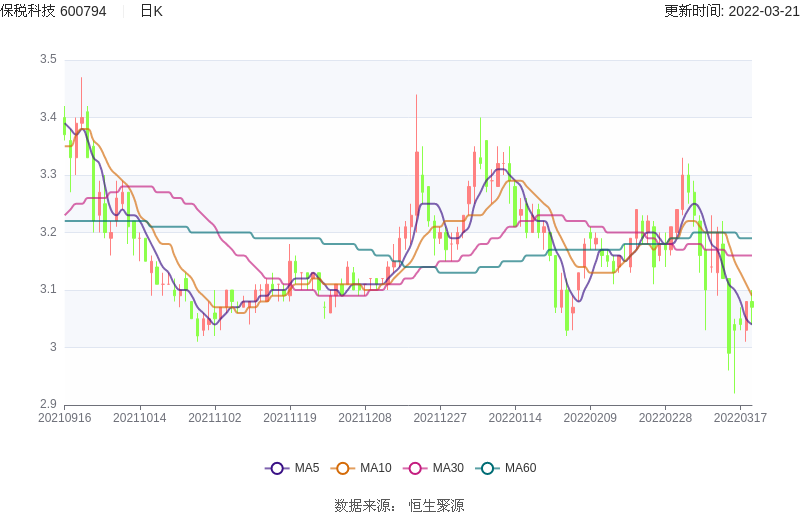Click the 20220114 date axis label

pos(514,418)
